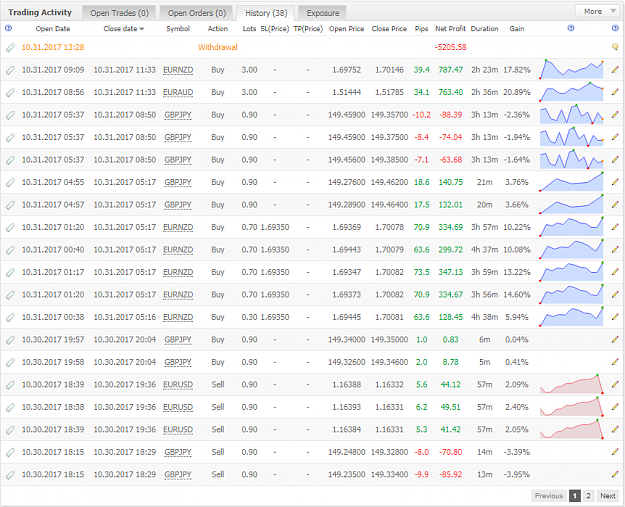The image size is (625, 507).
Task: Edit pencil icon for EURNZD 17.82% trade
Action: click(615, 70)
